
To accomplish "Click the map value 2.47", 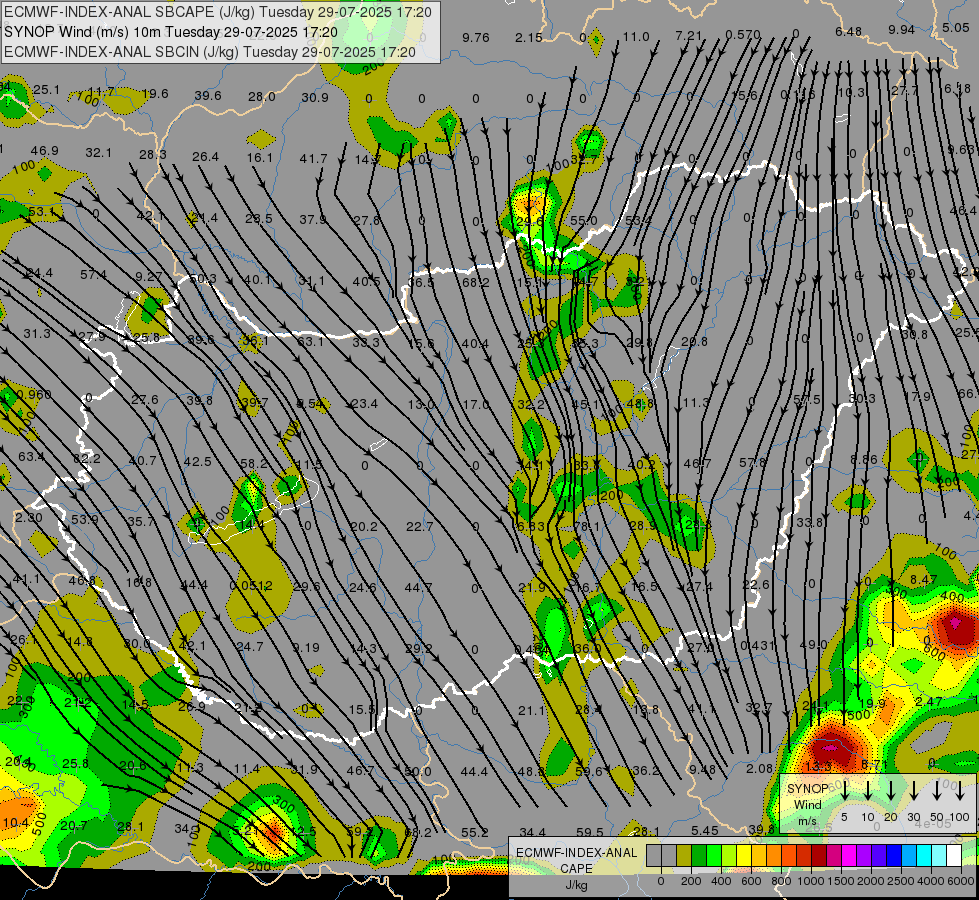I will coord(928,701).
